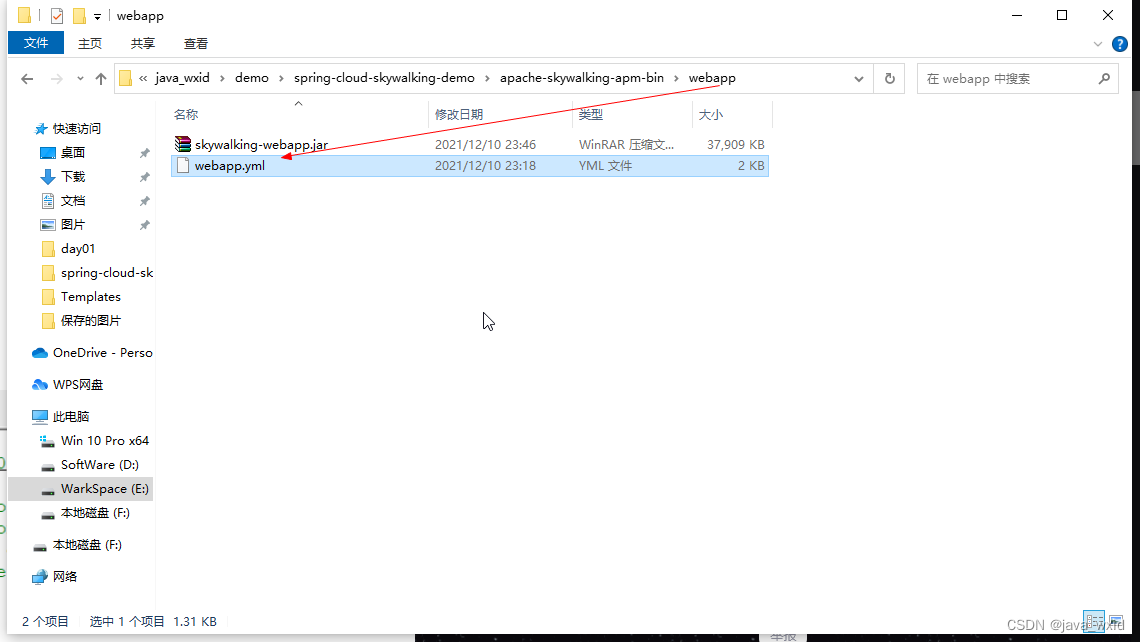Click the pin icon beside 图片
The image size is (1140, 642).
click(x=145, y=225)
